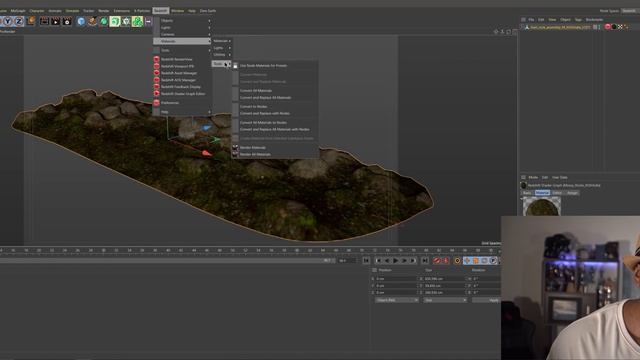Play the animation forward
640x360 pixels.
(396, 260)
